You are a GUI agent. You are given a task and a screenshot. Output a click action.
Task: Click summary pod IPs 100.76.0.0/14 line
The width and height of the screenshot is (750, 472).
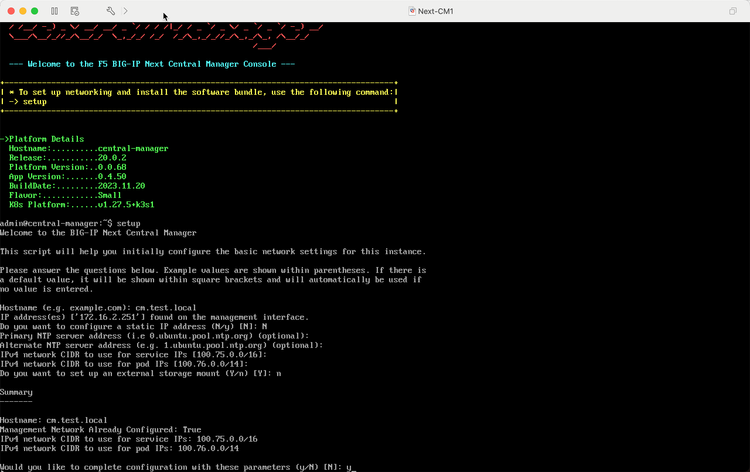(120, 448)
